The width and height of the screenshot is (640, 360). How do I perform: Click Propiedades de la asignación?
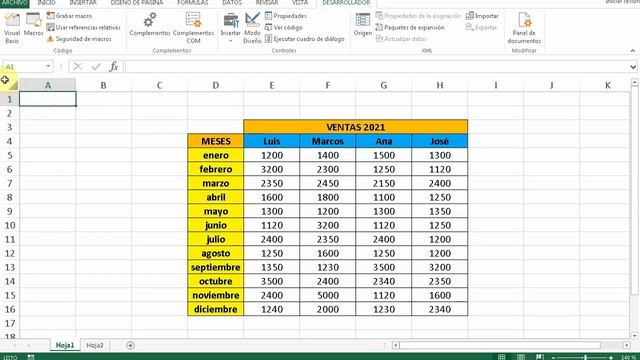click(x=418, y=16)
